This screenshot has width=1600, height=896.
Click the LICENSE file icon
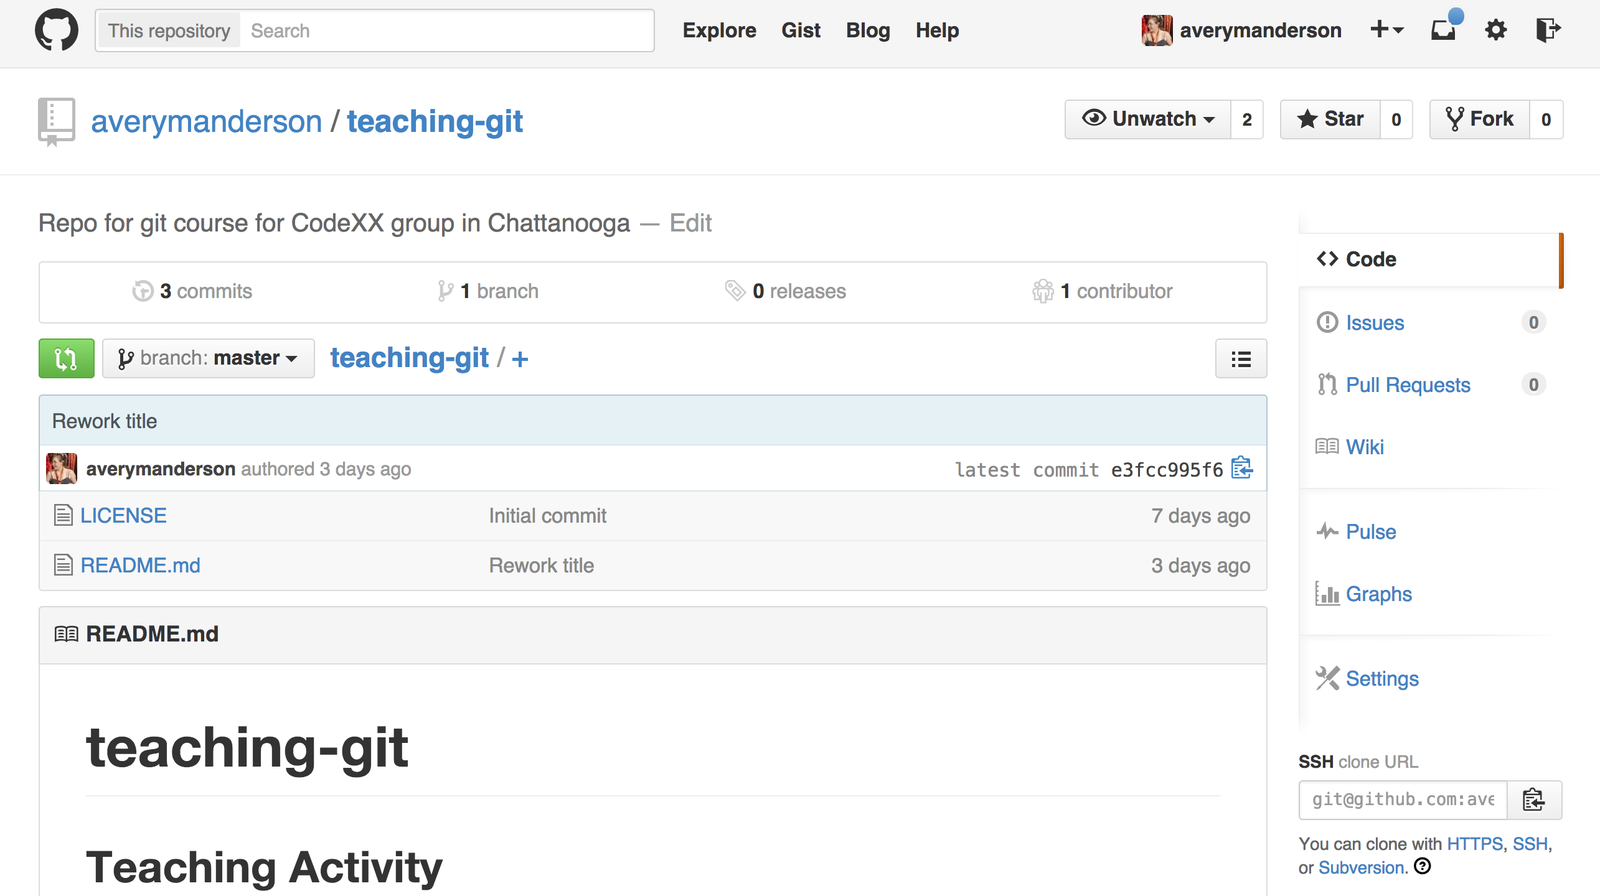[63, 515]
